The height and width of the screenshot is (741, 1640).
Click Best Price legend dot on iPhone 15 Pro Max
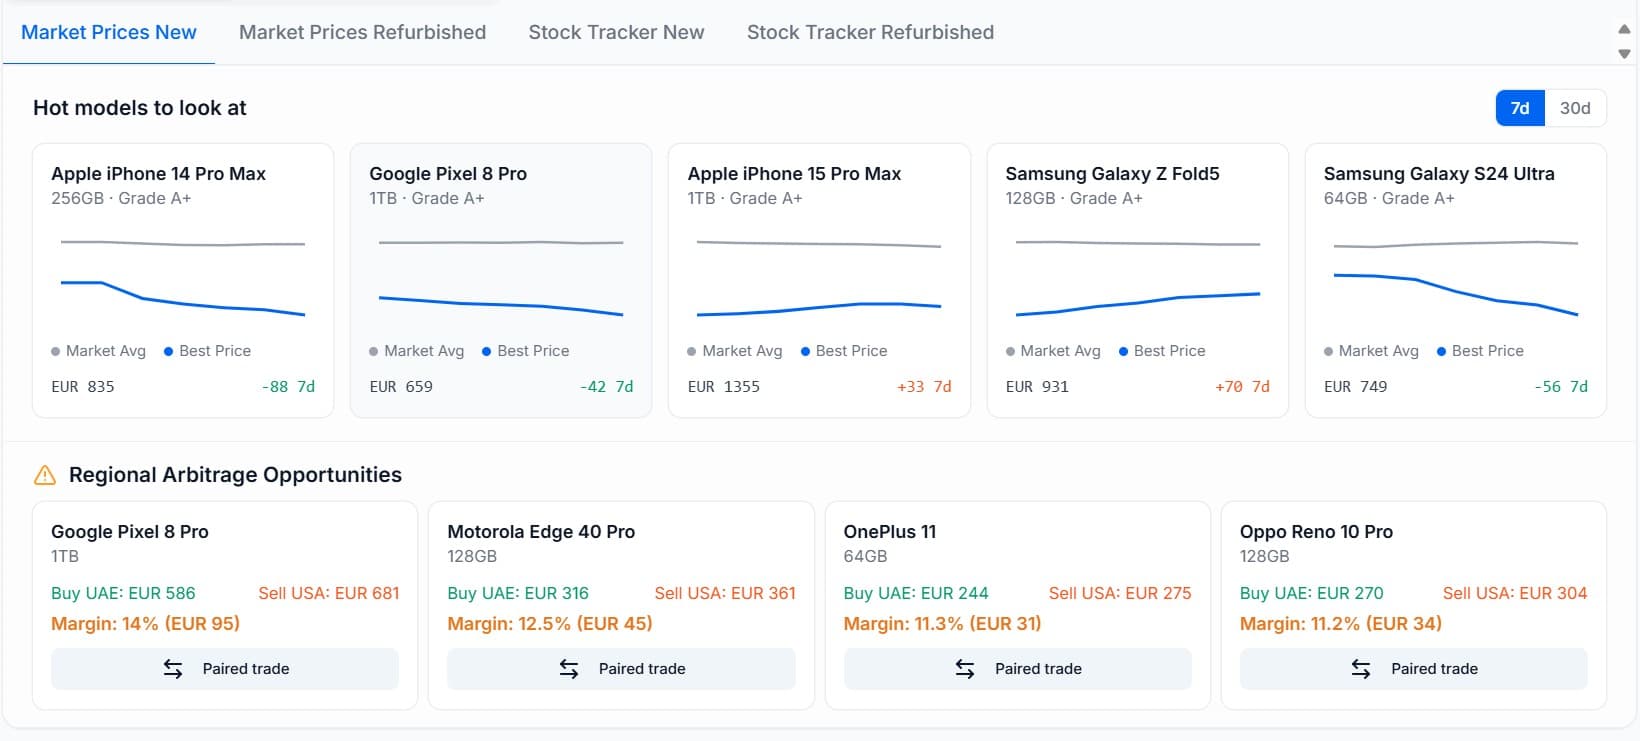tap(805, 352)
